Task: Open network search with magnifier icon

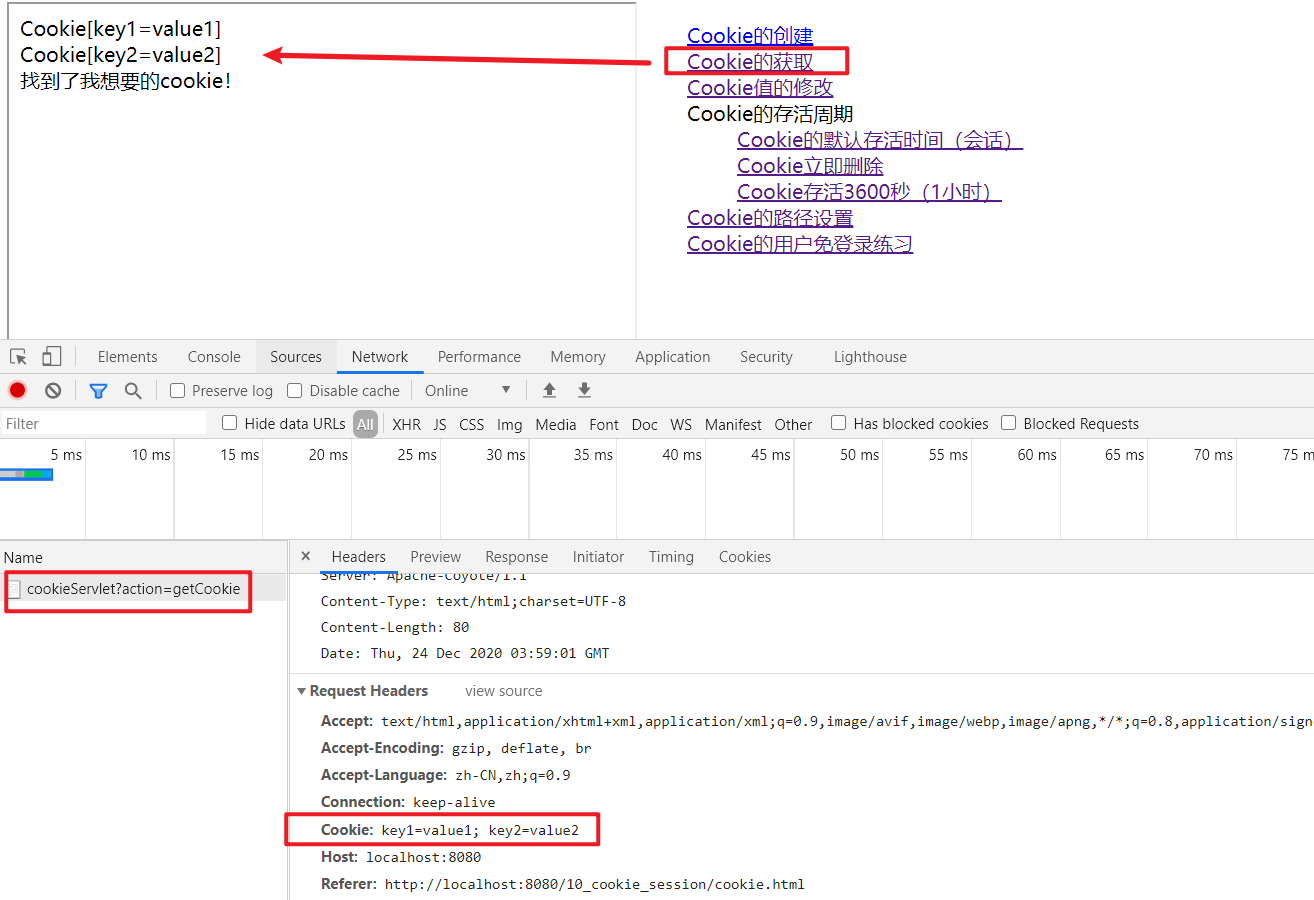Action: click(133, 391)
